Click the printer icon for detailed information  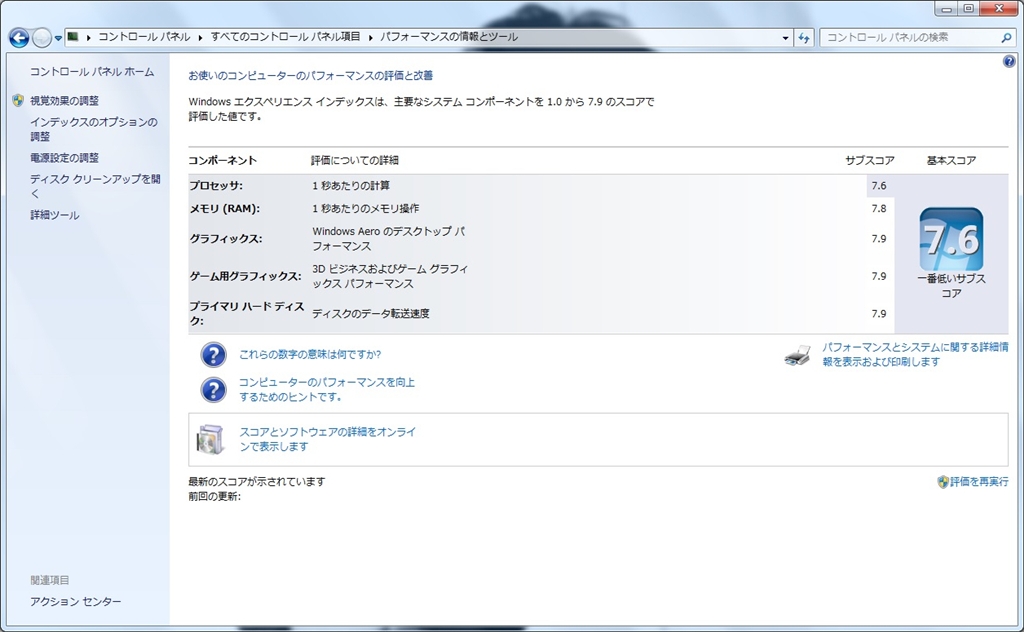click(x=797, y=355)
